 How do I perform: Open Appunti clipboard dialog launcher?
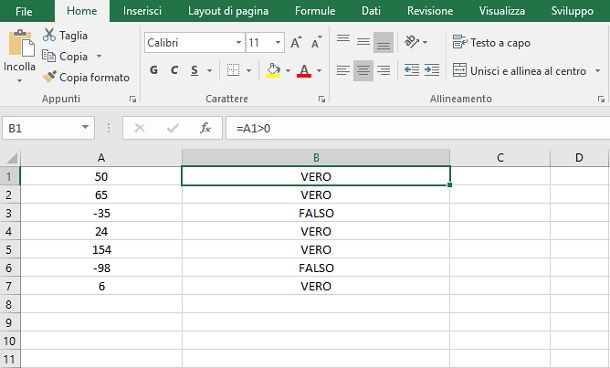(133, 99)
